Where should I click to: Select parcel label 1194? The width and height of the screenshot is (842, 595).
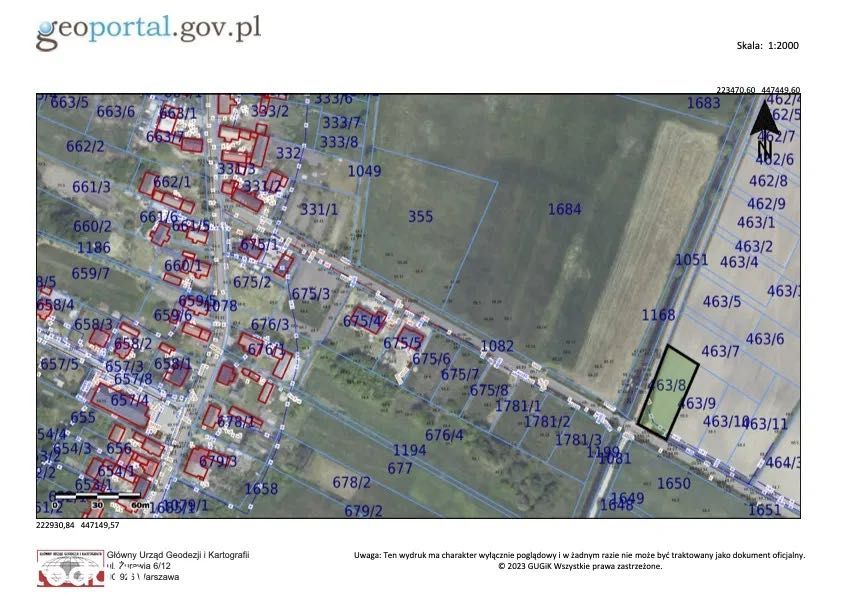pyautogui.click(x=409, y=450)
